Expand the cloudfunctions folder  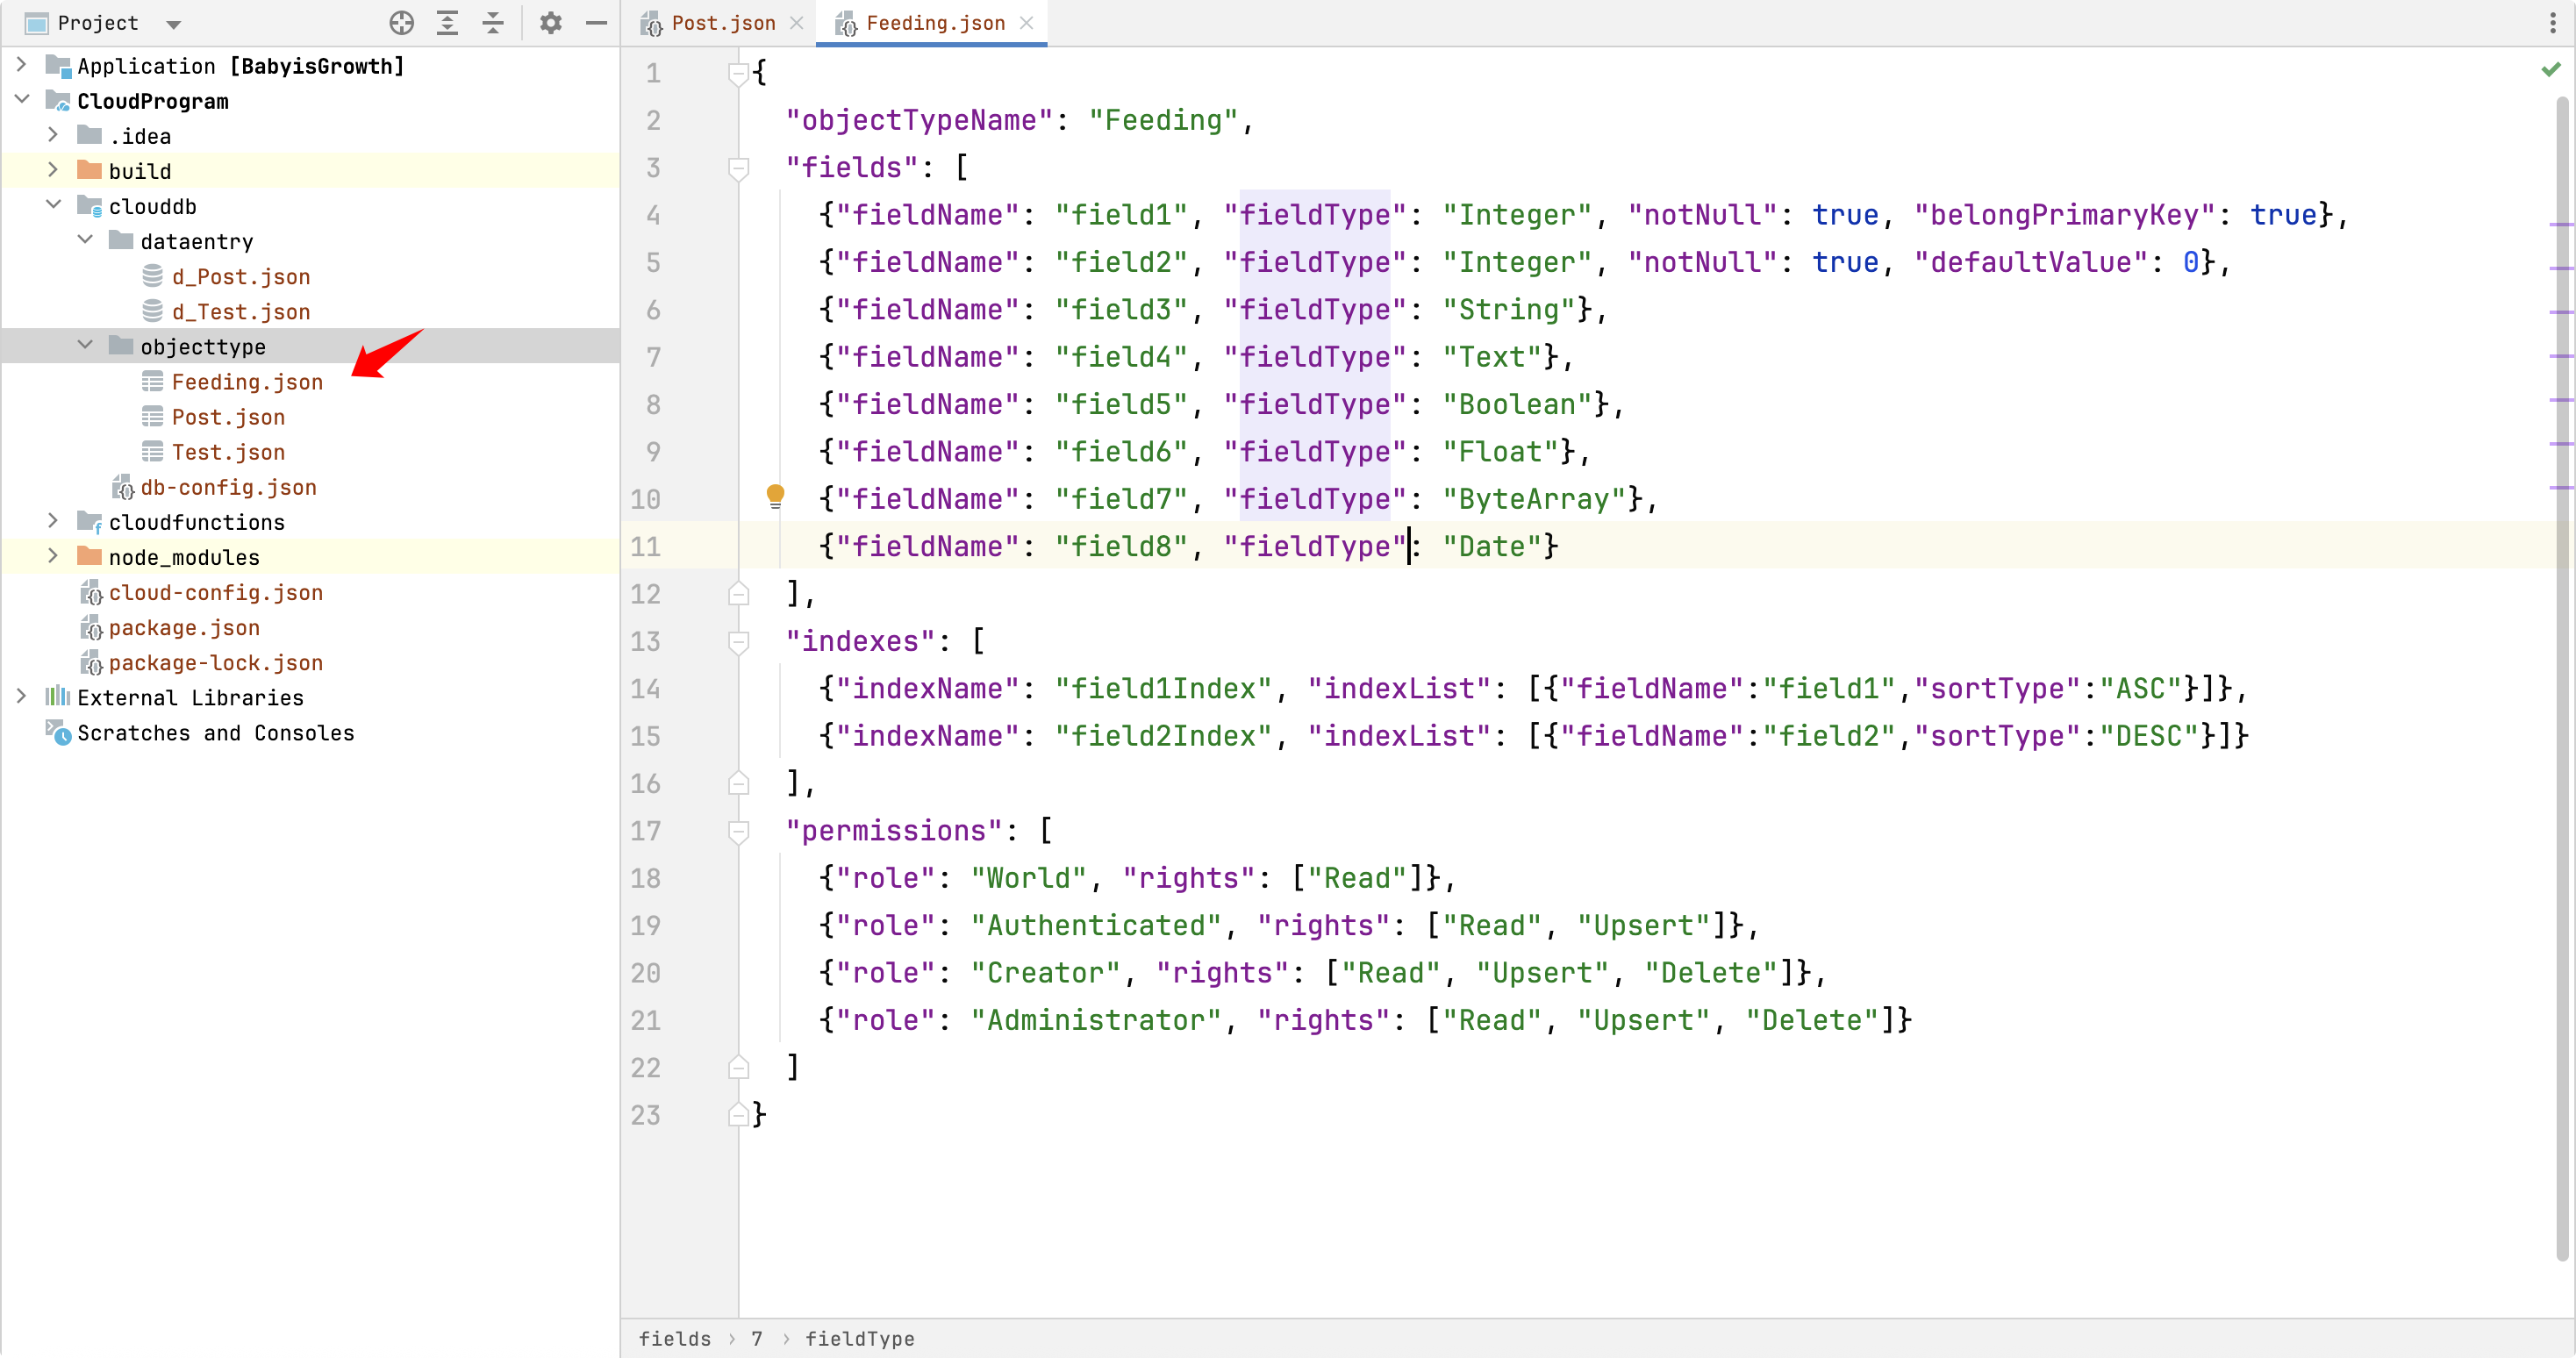click(x=53, y=521)
